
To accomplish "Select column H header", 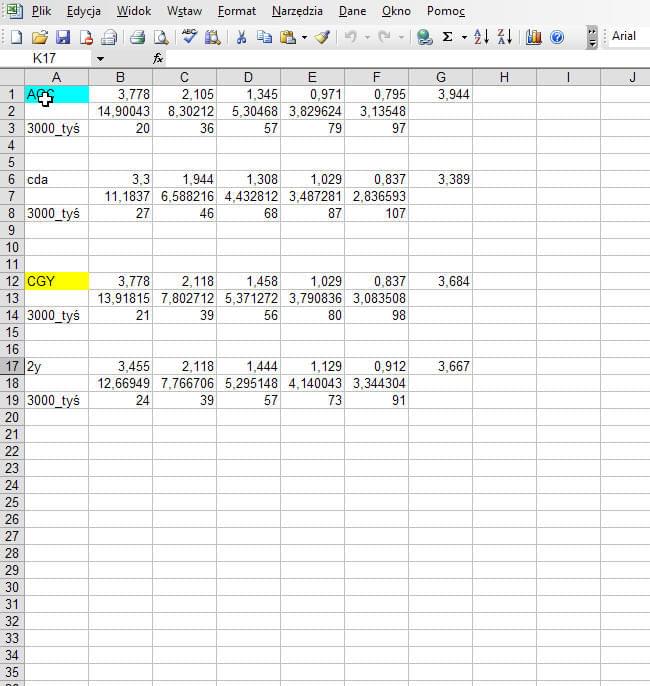I will [504, 77].
